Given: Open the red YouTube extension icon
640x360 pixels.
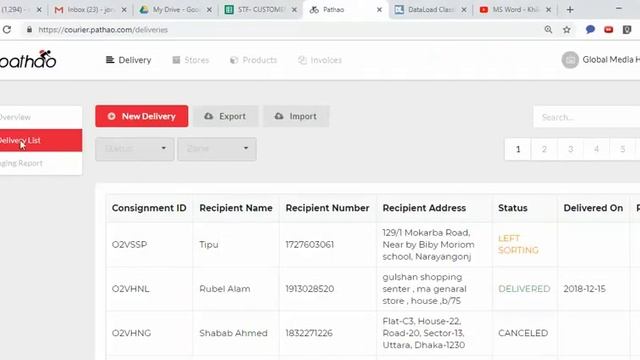Looking at the screenshot, I should pos(609,29).
